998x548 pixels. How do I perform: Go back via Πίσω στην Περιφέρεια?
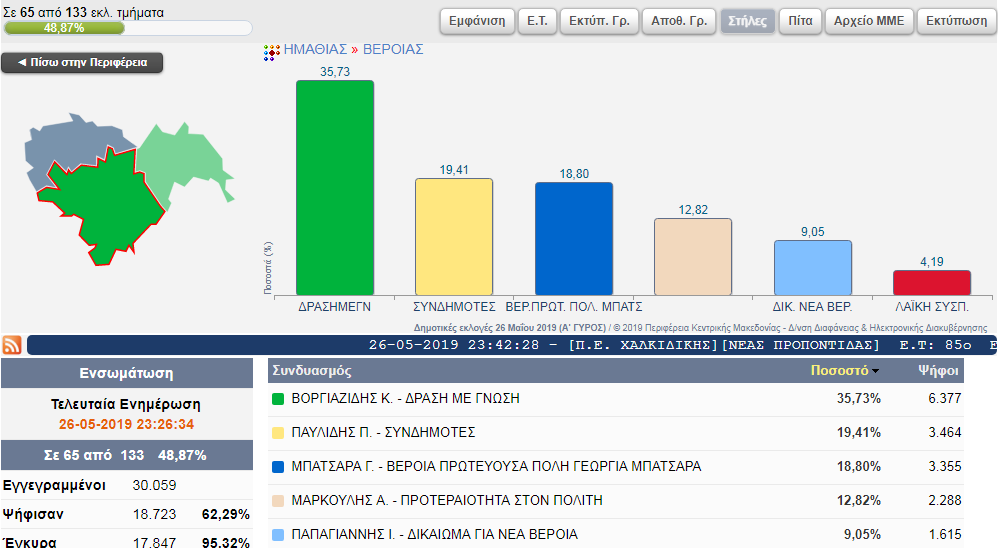(x=82, y=63)
